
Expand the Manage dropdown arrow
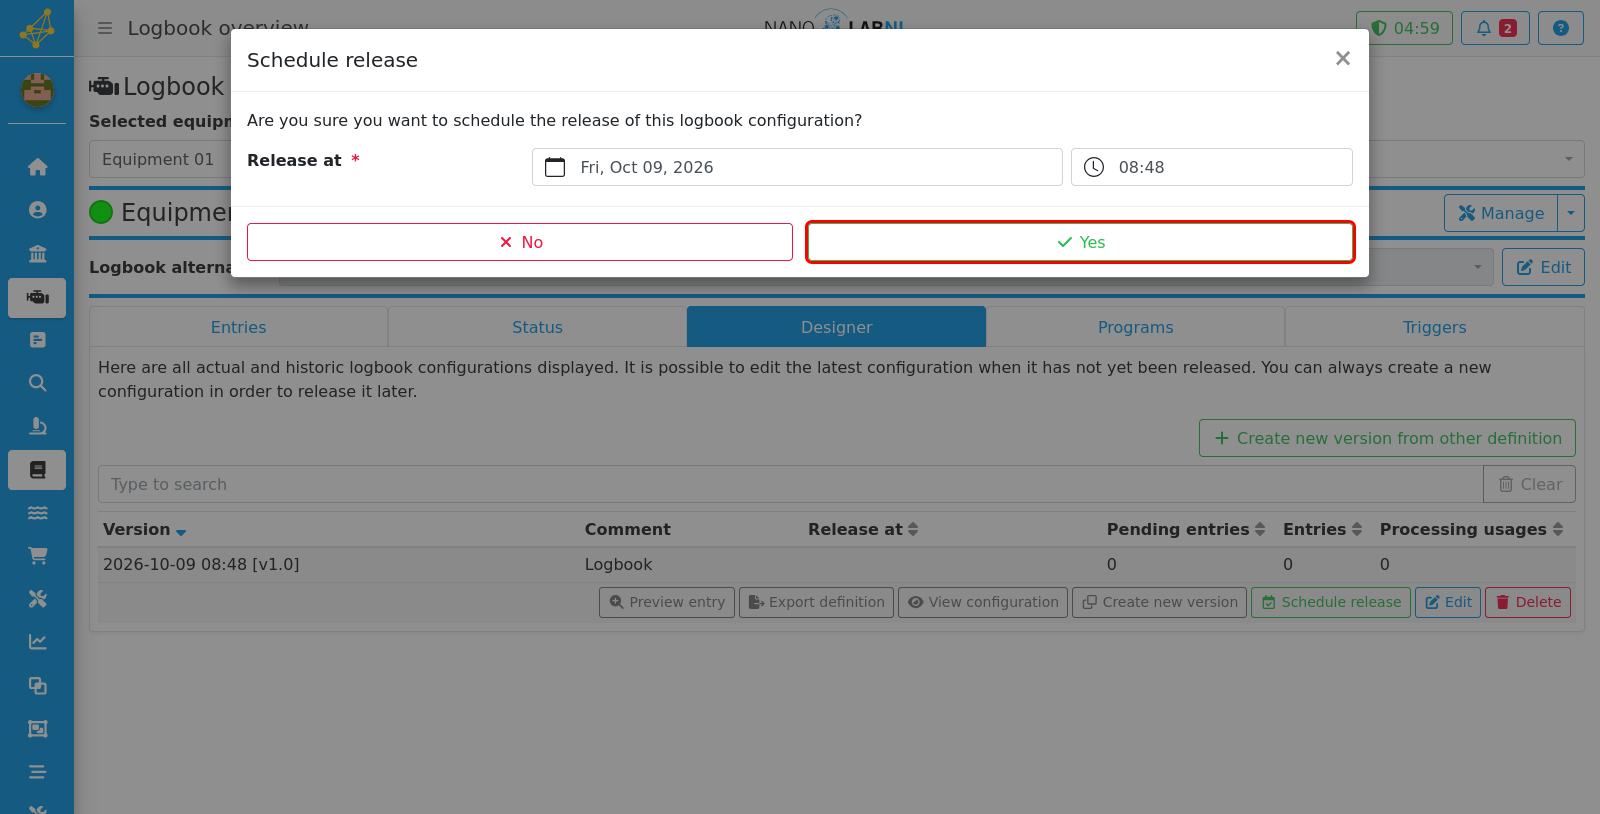click(x=1571, y=213)
